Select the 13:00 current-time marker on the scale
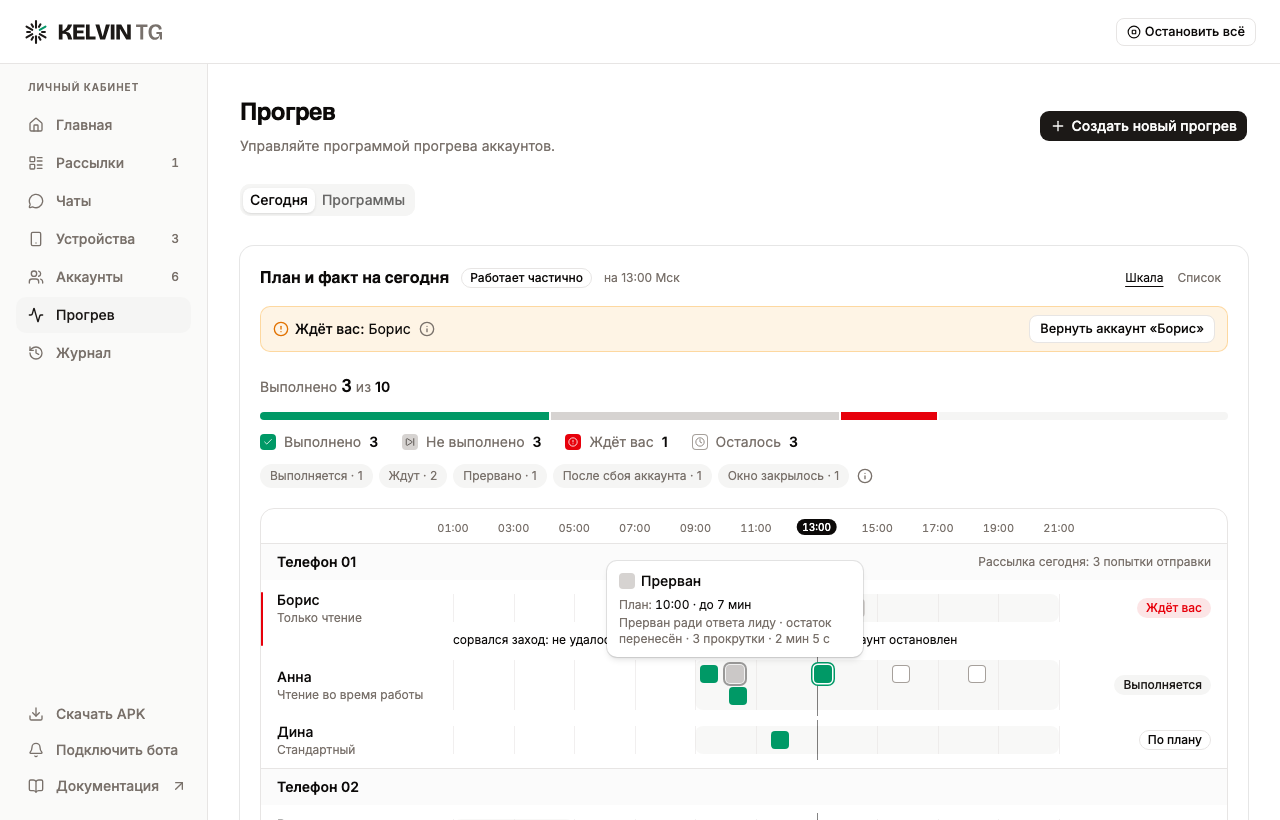1280x820 pixels. pos(817,528)
